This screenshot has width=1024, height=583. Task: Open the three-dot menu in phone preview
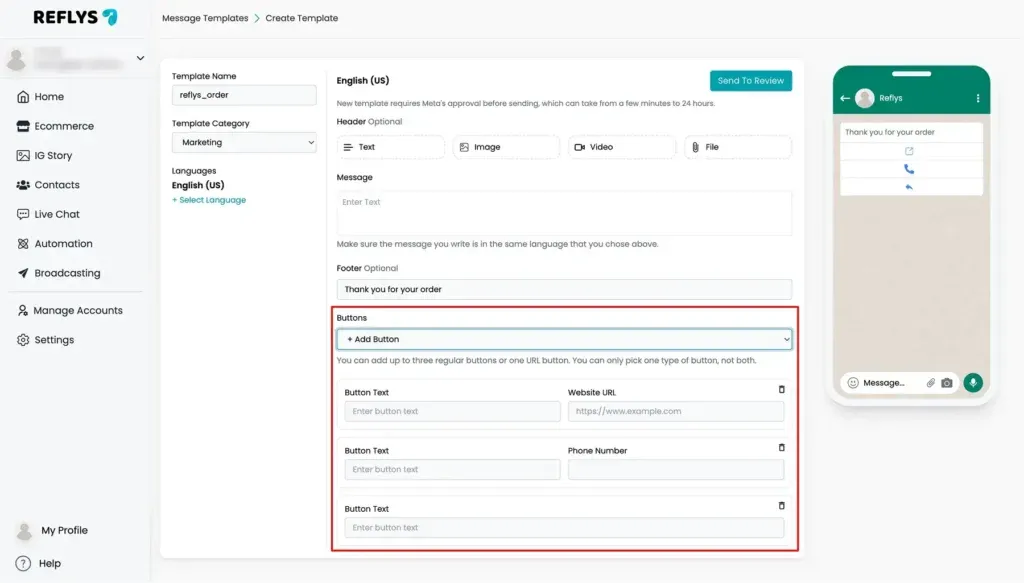click(x=978, y=98)
